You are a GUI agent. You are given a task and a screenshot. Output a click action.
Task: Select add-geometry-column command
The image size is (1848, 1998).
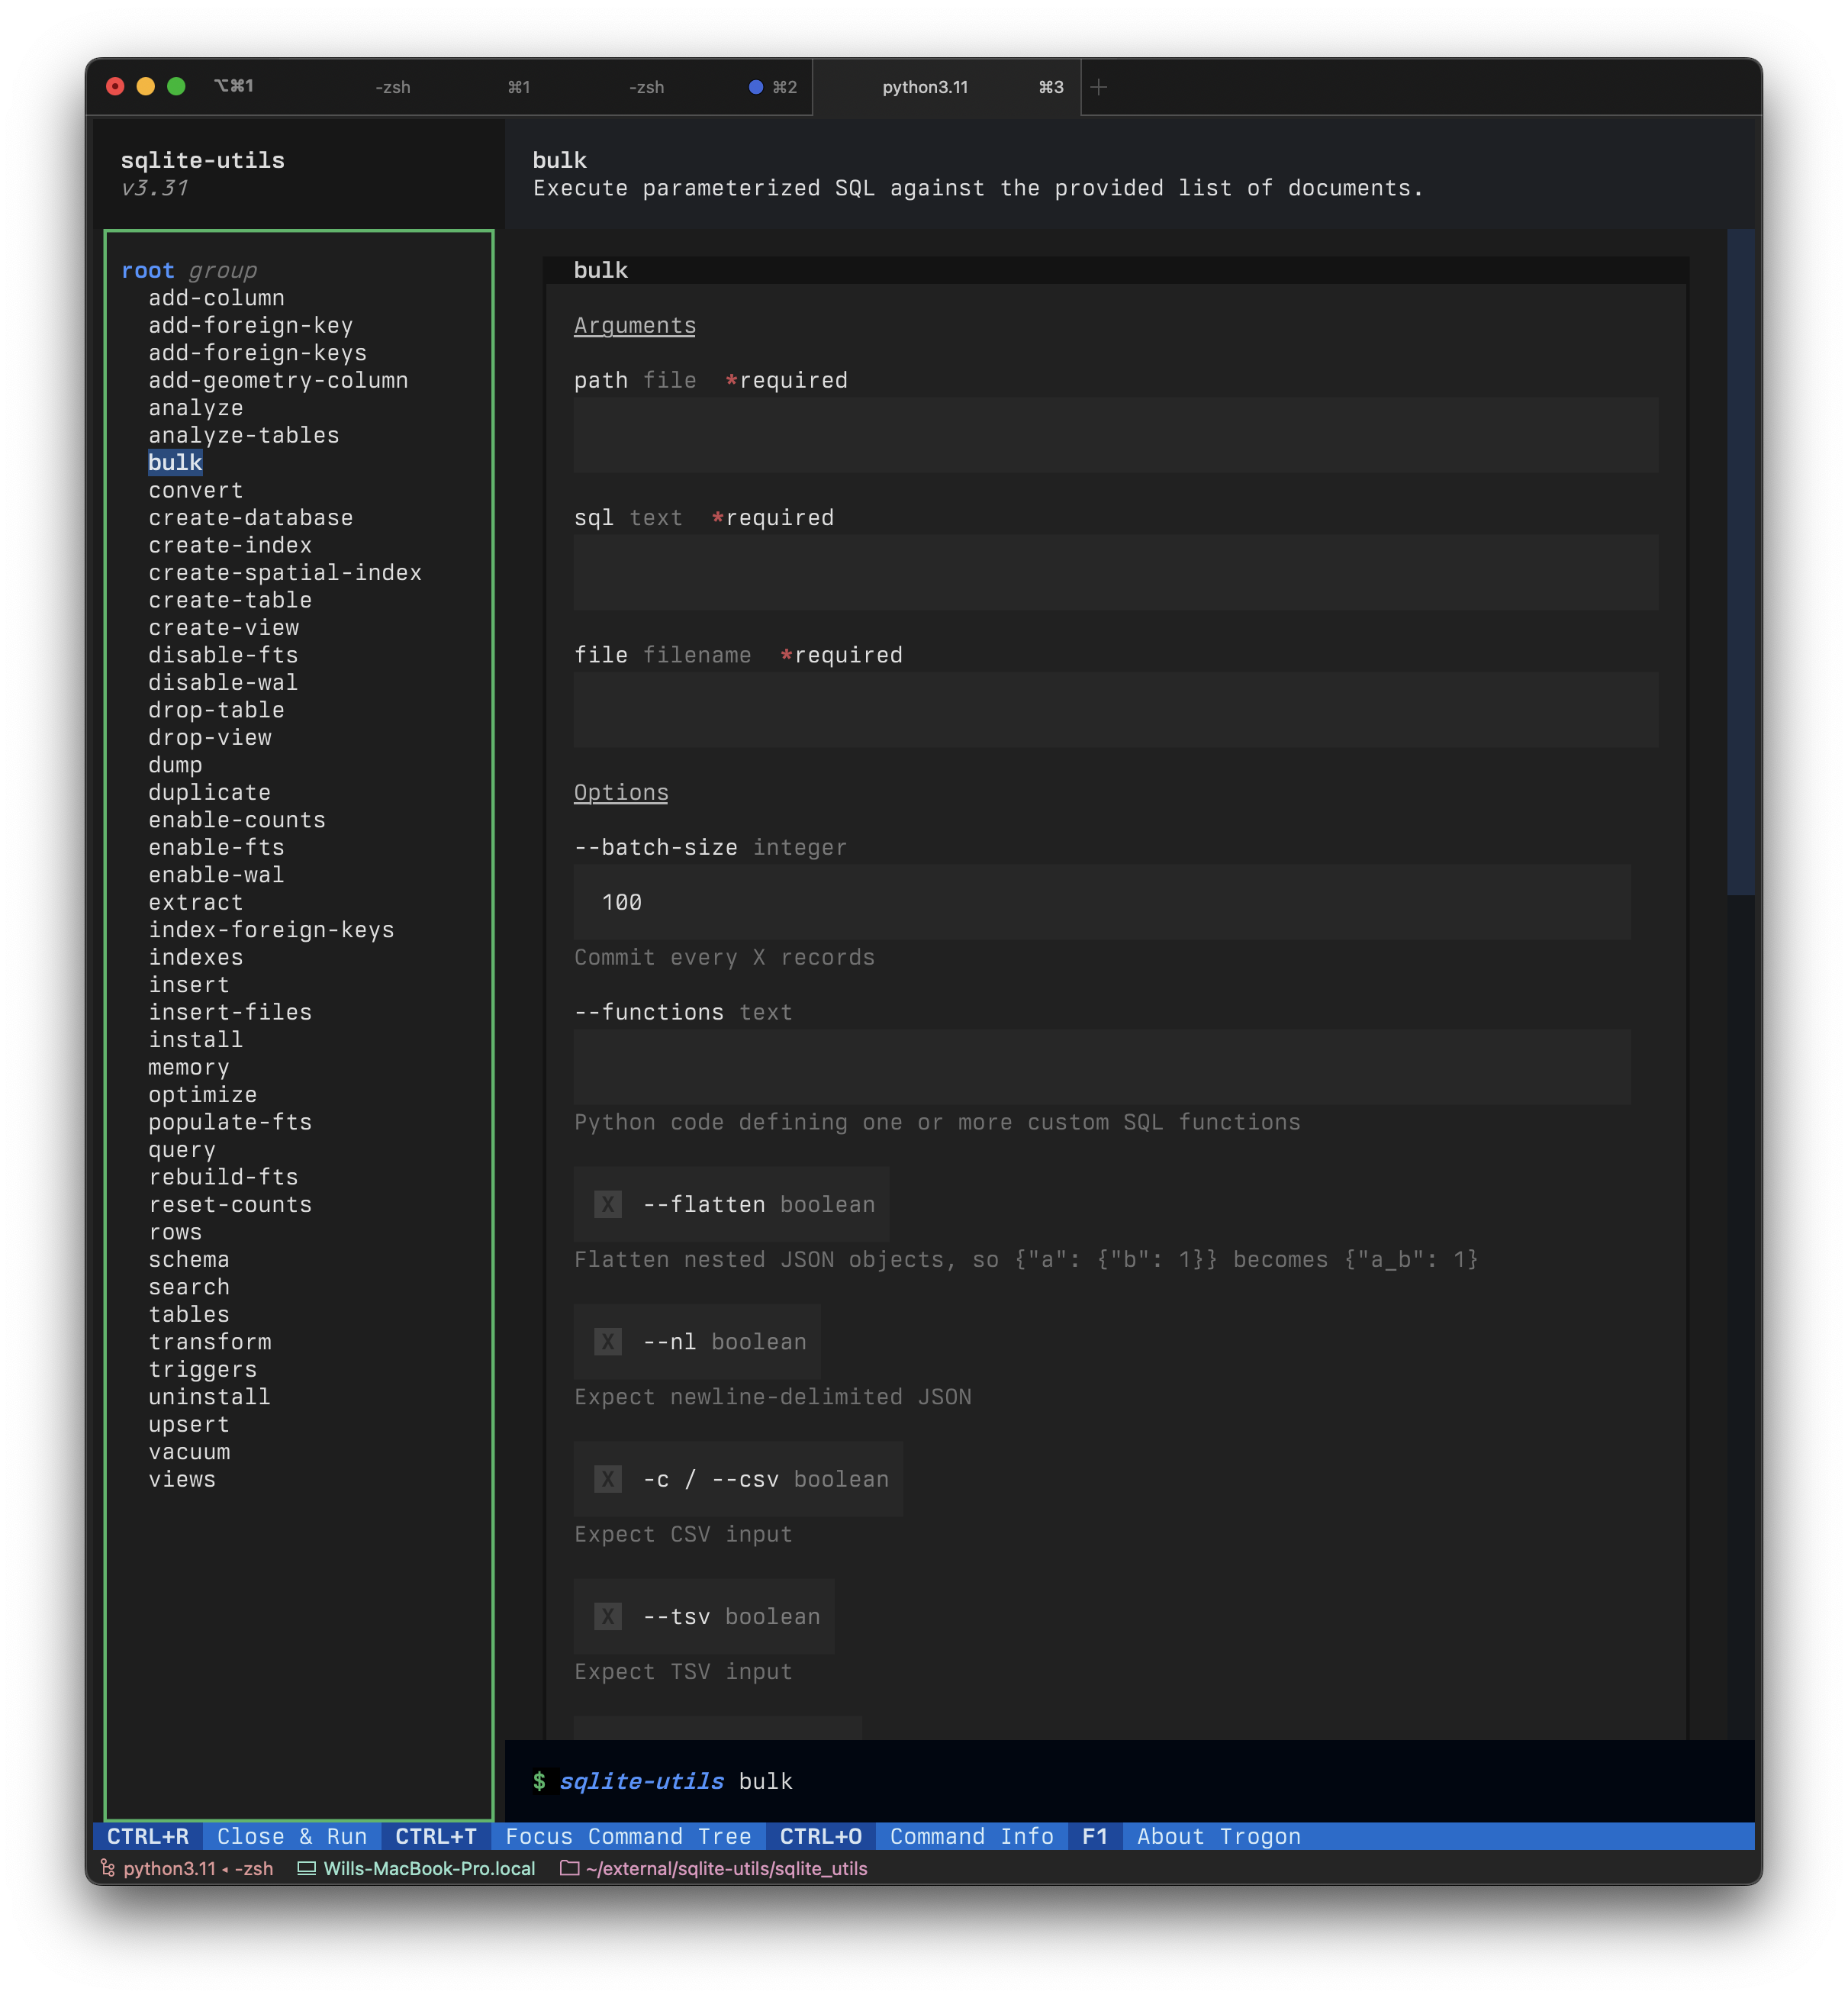coord(278,380)
